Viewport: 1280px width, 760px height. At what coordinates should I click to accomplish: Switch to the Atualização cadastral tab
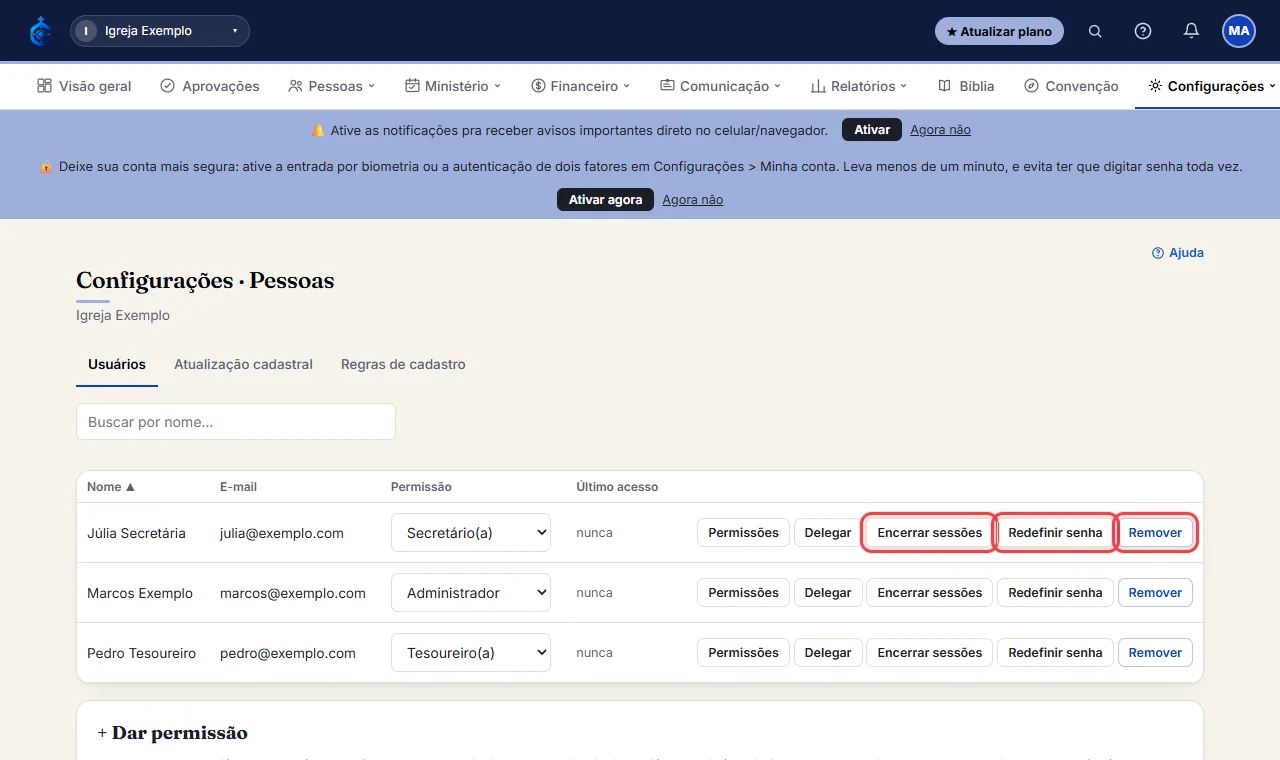[x=243, y=364]
